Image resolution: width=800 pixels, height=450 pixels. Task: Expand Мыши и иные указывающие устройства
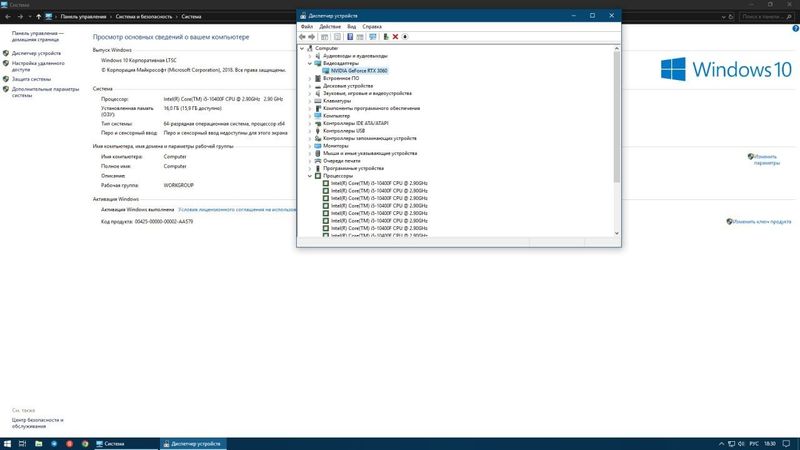point(310,154)
